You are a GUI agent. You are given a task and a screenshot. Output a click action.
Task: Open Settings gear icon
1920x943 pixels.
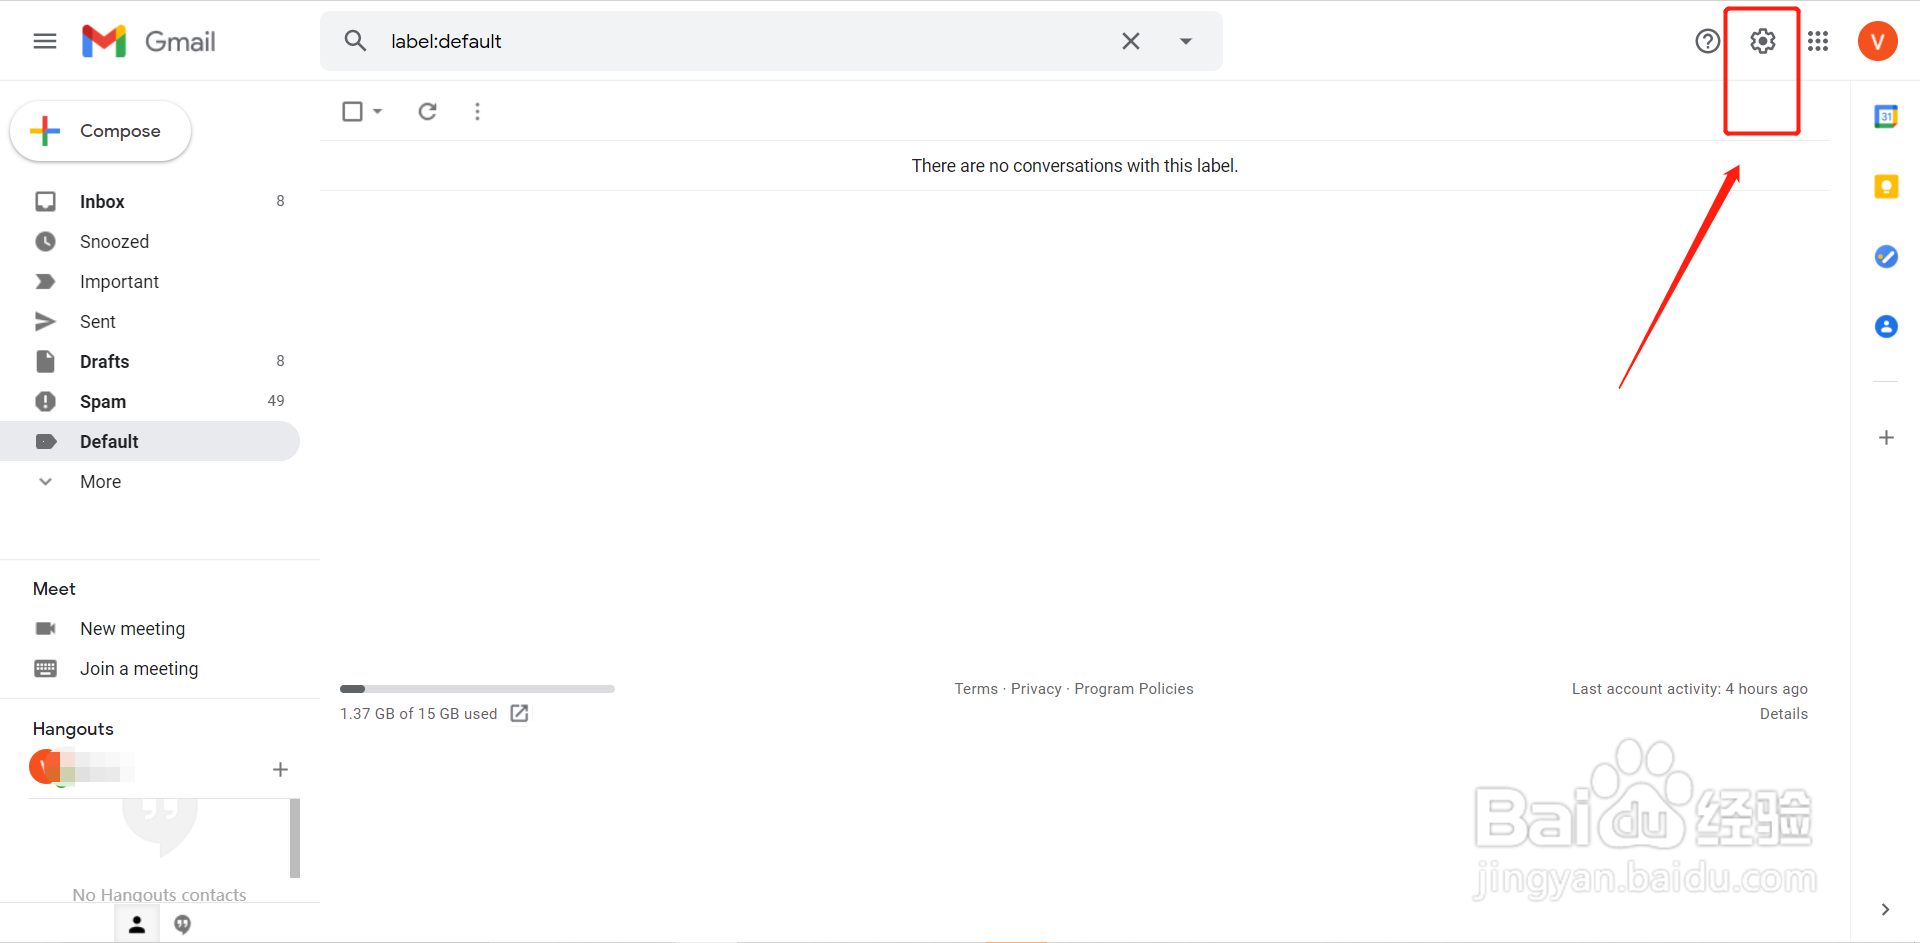(x=1762, y=41)
